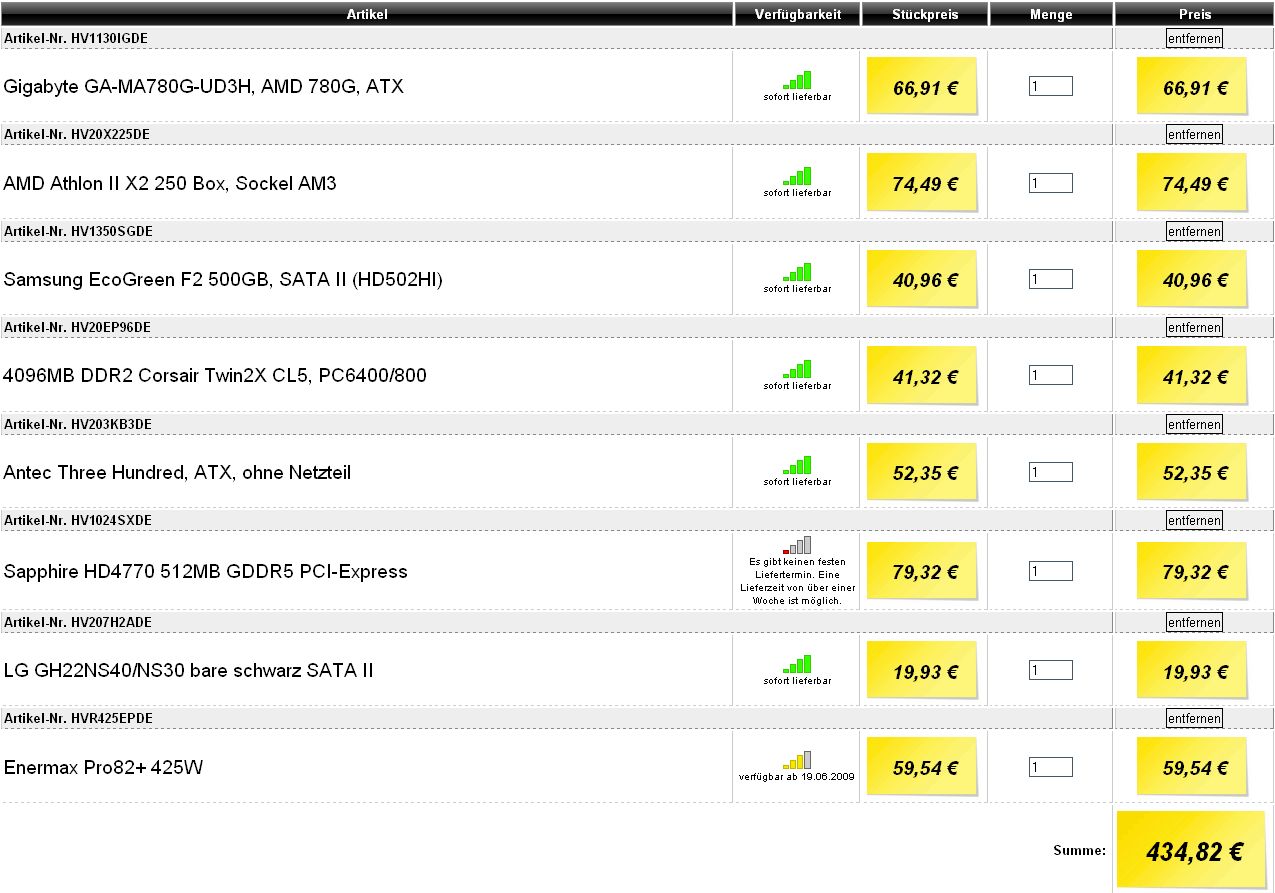Viewport: 1275px width, 893px height.
Task: Click availability icon for Sapphire HD4770
Action: click(797, 545)
